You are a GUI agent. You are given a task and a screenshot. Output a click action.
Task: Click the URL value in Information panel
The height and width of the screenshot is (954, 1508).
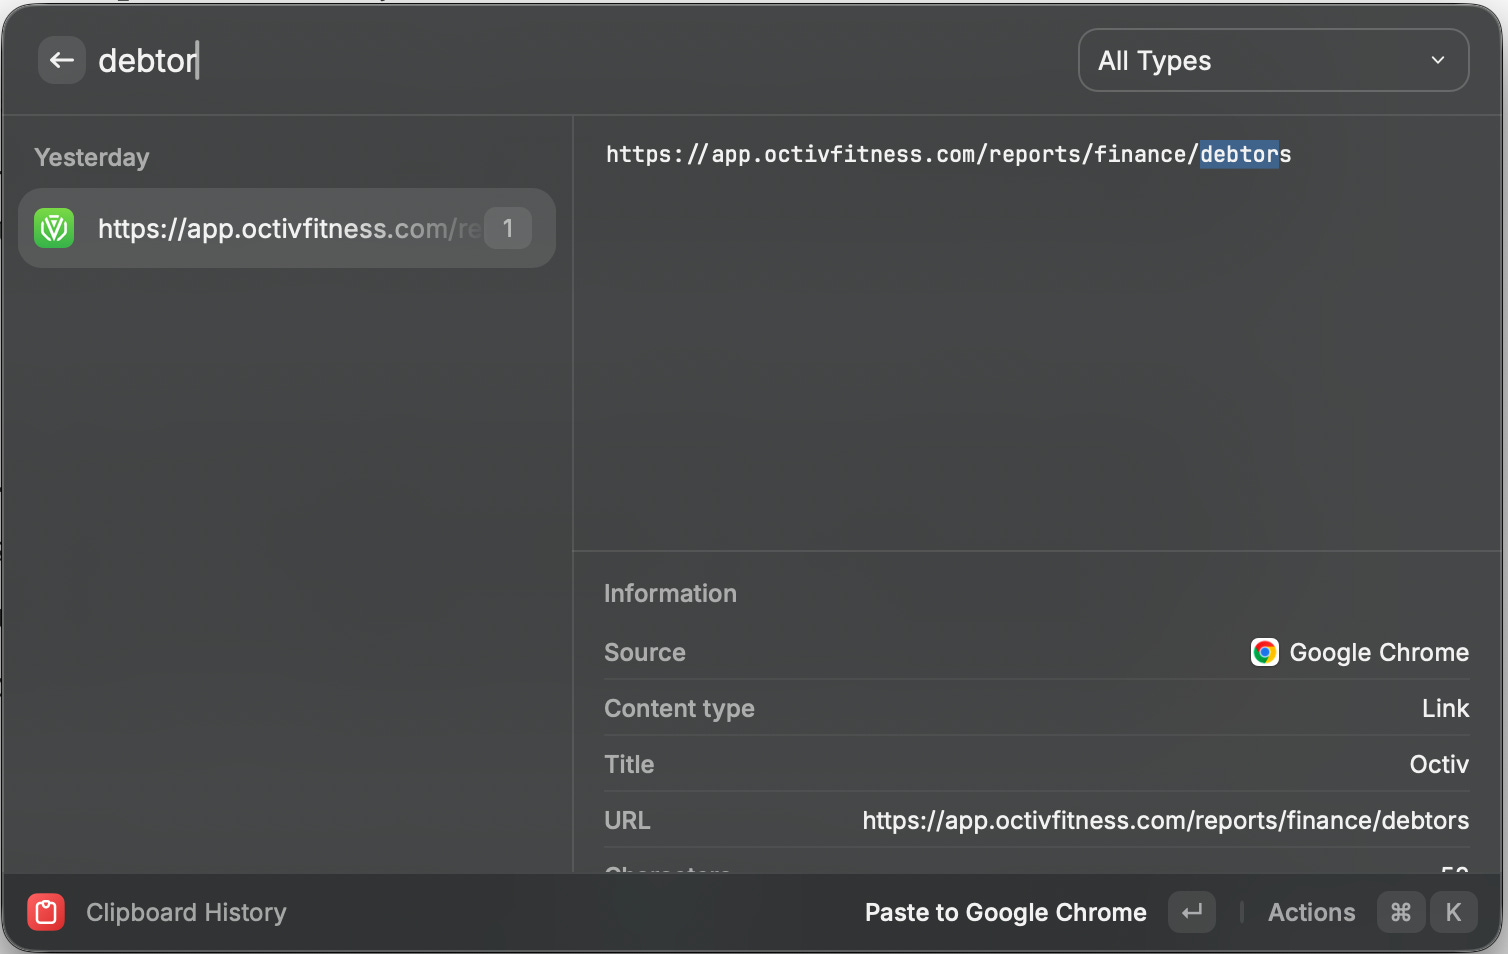point(1165,820)
